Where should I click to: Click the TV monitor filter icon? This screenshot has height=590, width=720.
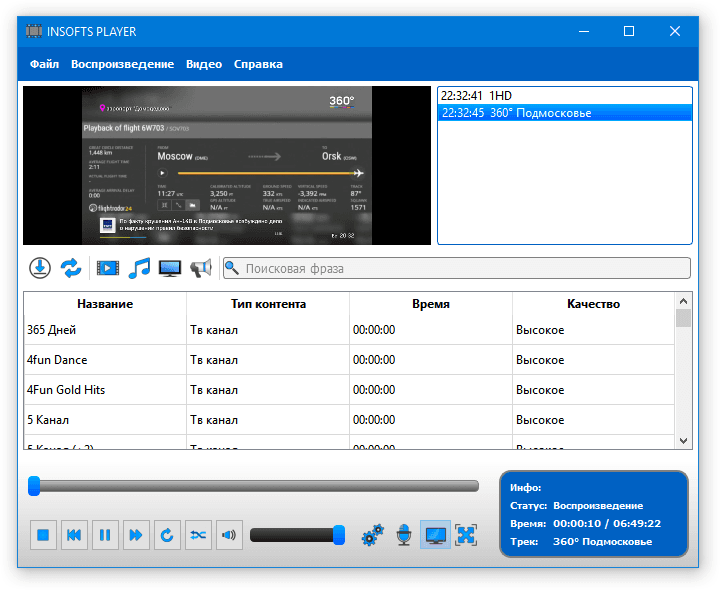(170, 268)
